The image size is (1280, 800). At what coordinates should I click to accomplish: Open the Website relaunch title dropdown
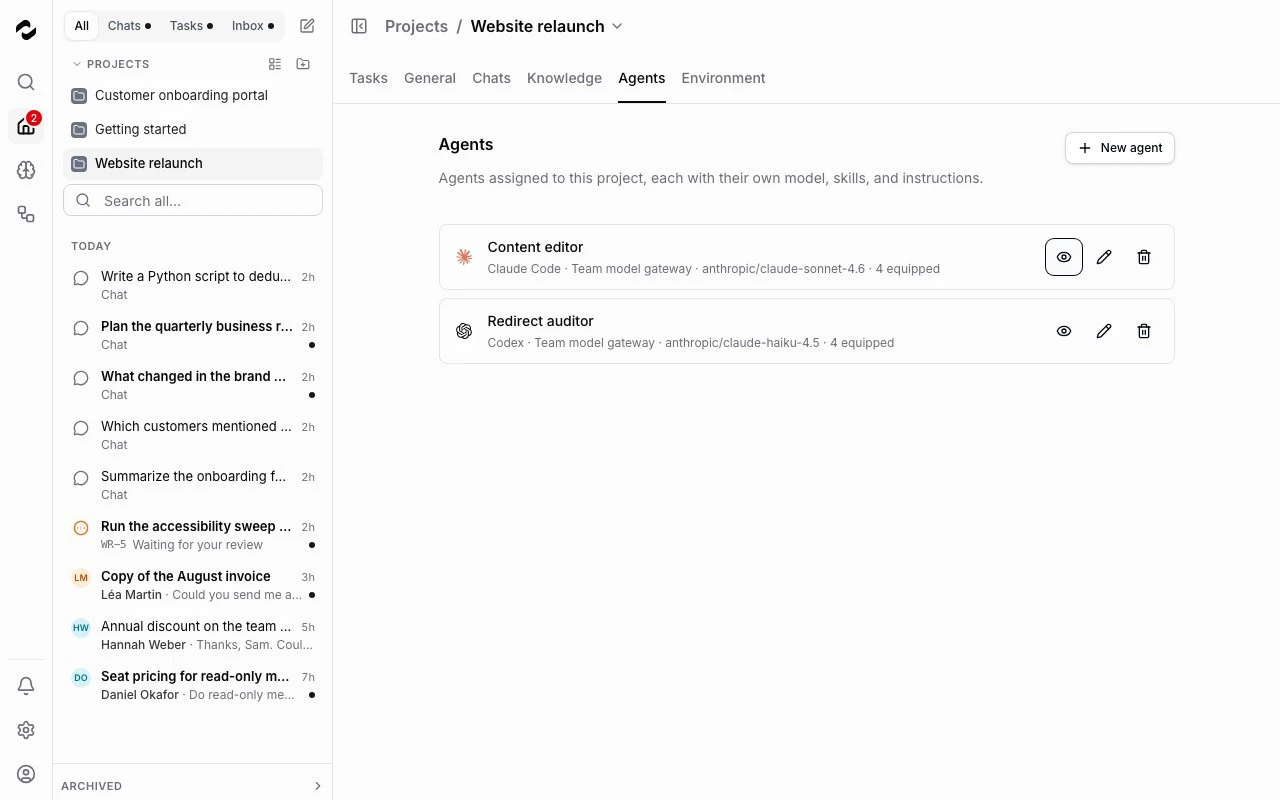(617, 26)
